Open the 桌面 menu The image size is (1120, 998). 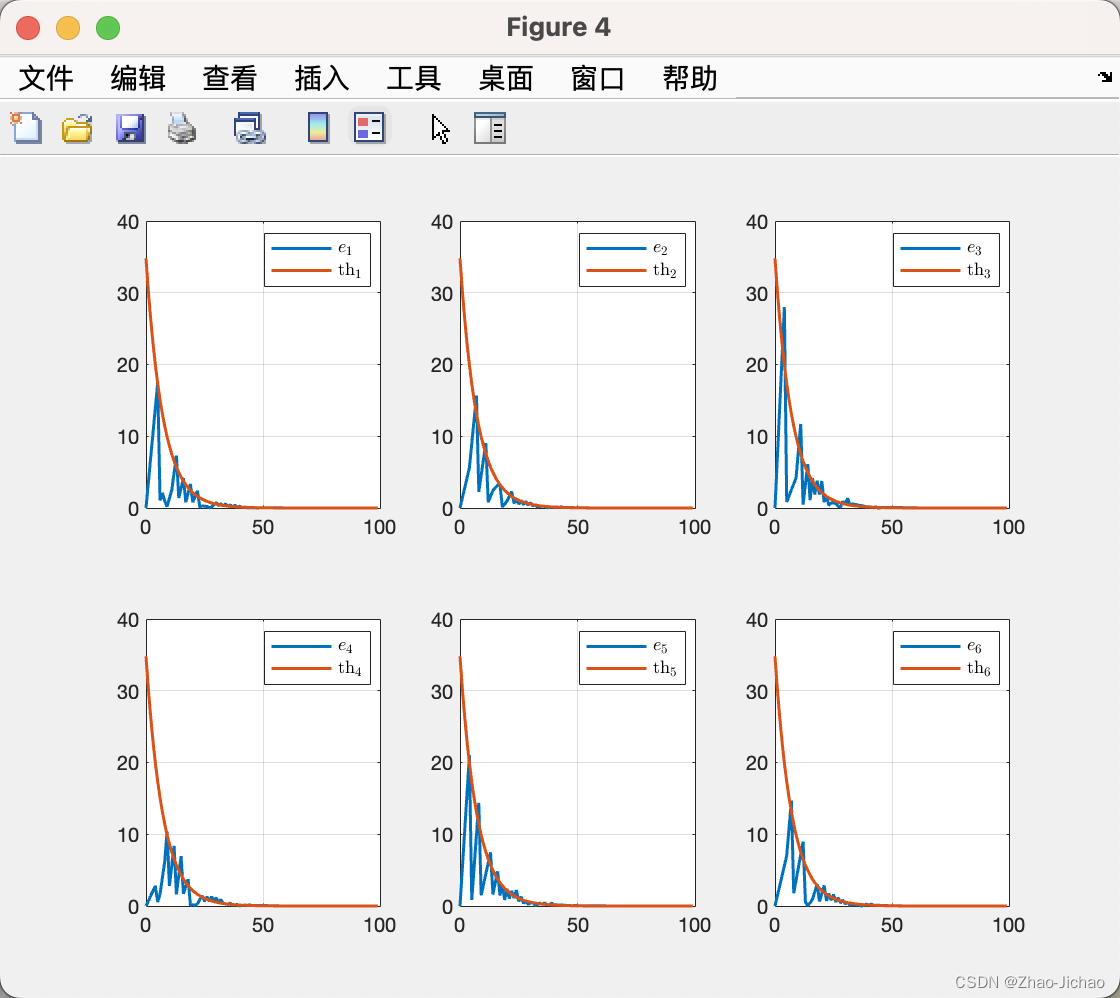coord(506,78)
